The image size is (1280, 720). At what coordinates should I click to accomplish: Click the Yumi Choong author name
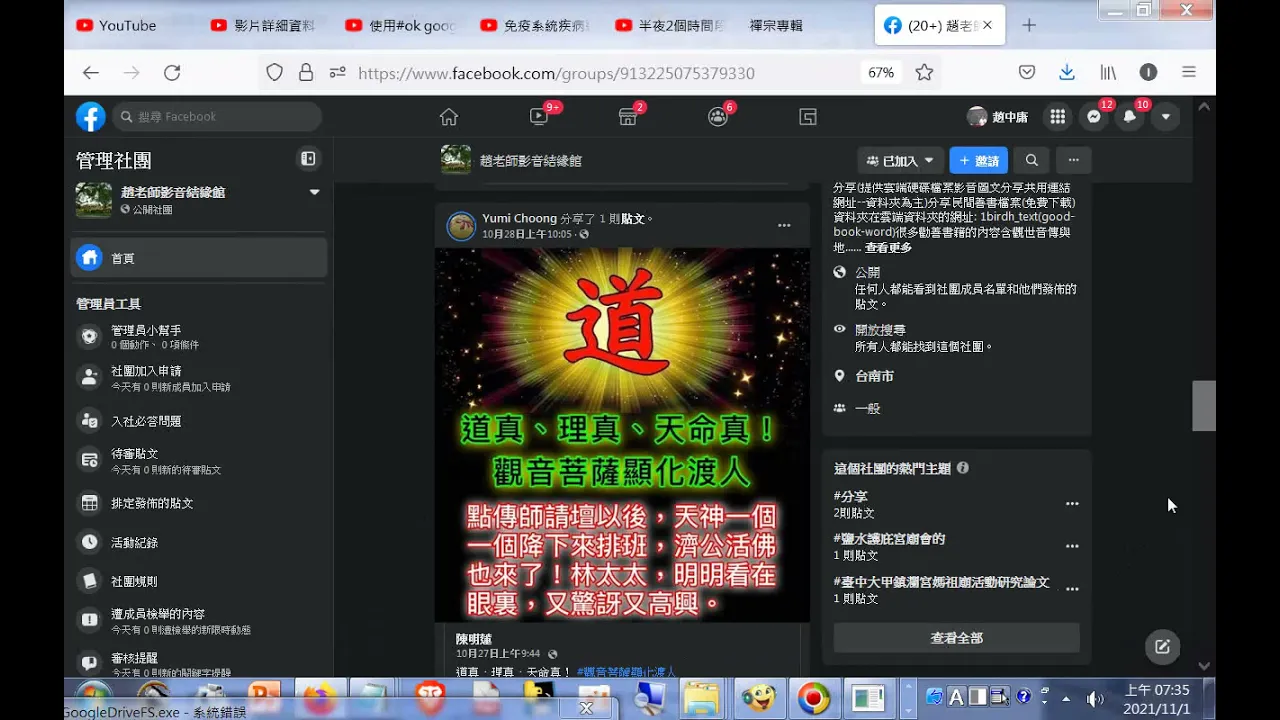(519, 218)
